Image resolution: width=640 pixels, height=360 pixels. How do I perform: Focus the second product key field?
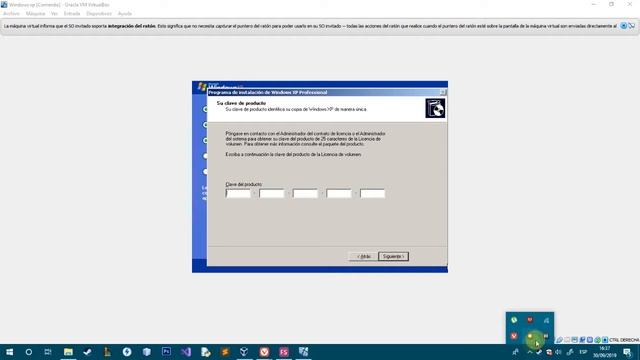click(x=271, y=193)
